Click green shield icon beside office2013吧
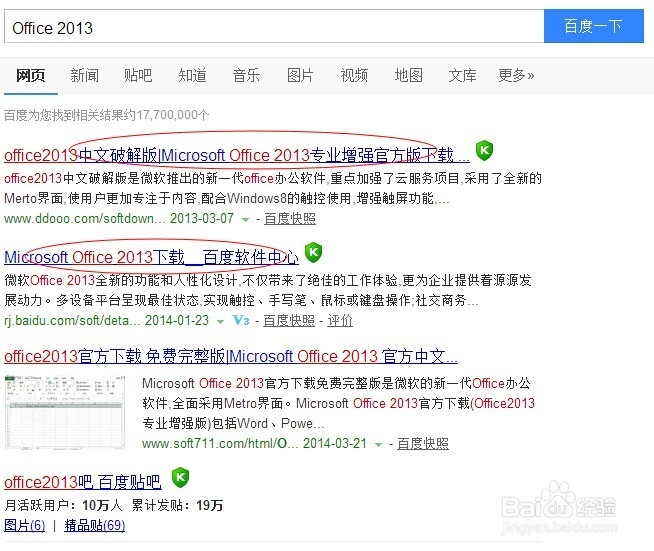This screenshot has height=551, width=654. click(x=180, y=477)
